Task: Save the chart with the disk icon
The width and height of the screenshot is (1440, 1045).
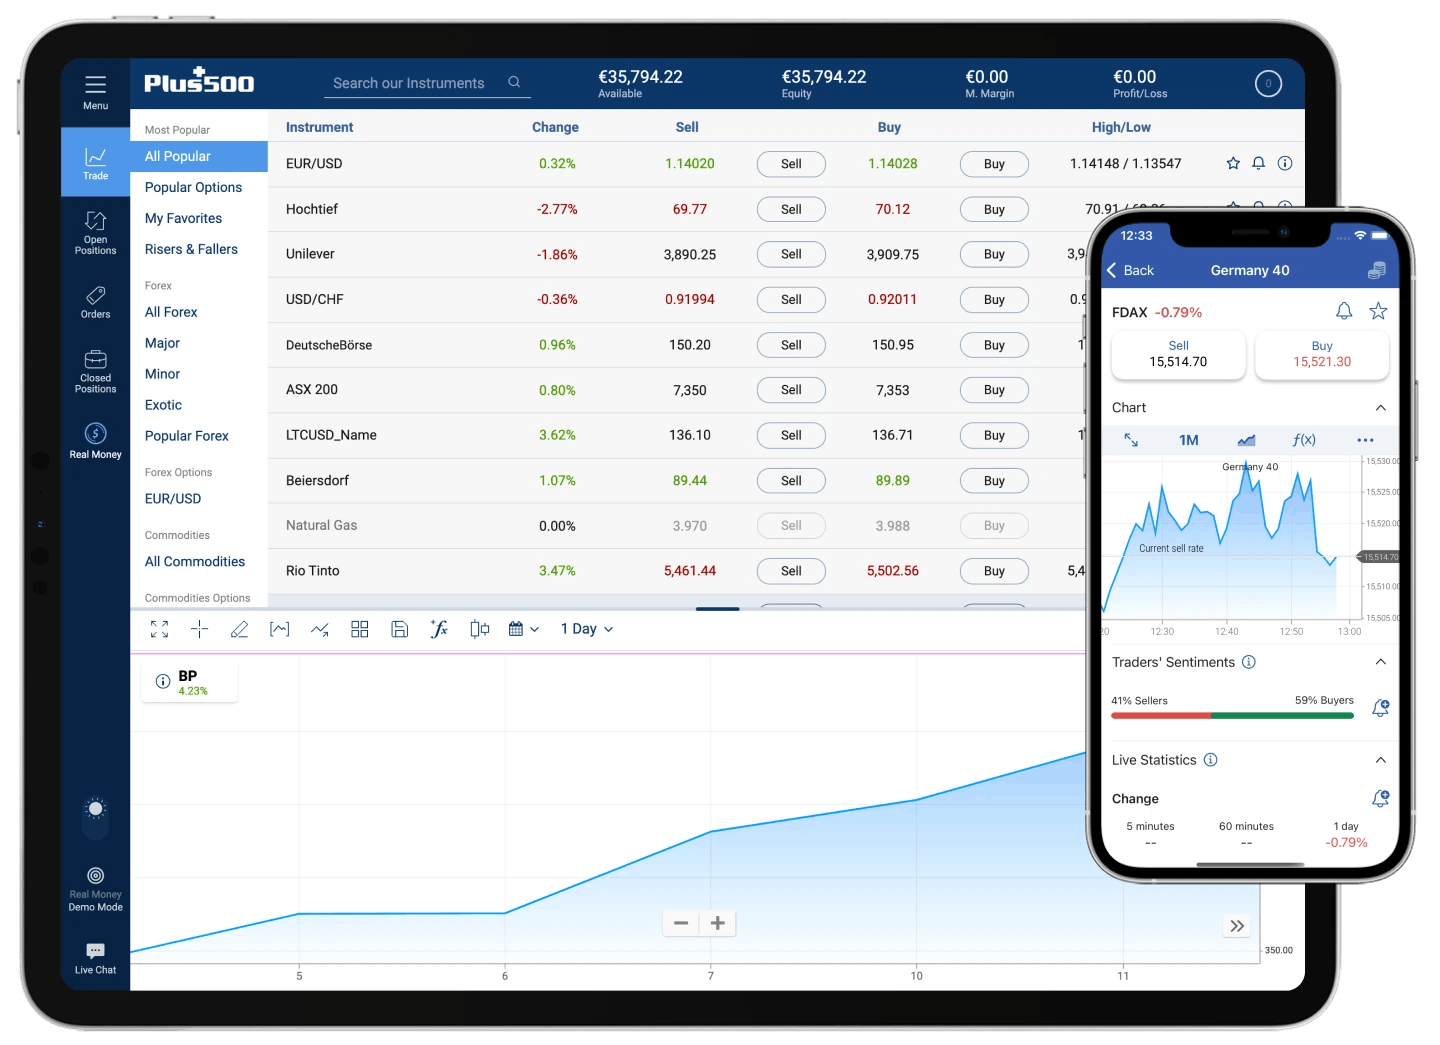Action: 399,629
